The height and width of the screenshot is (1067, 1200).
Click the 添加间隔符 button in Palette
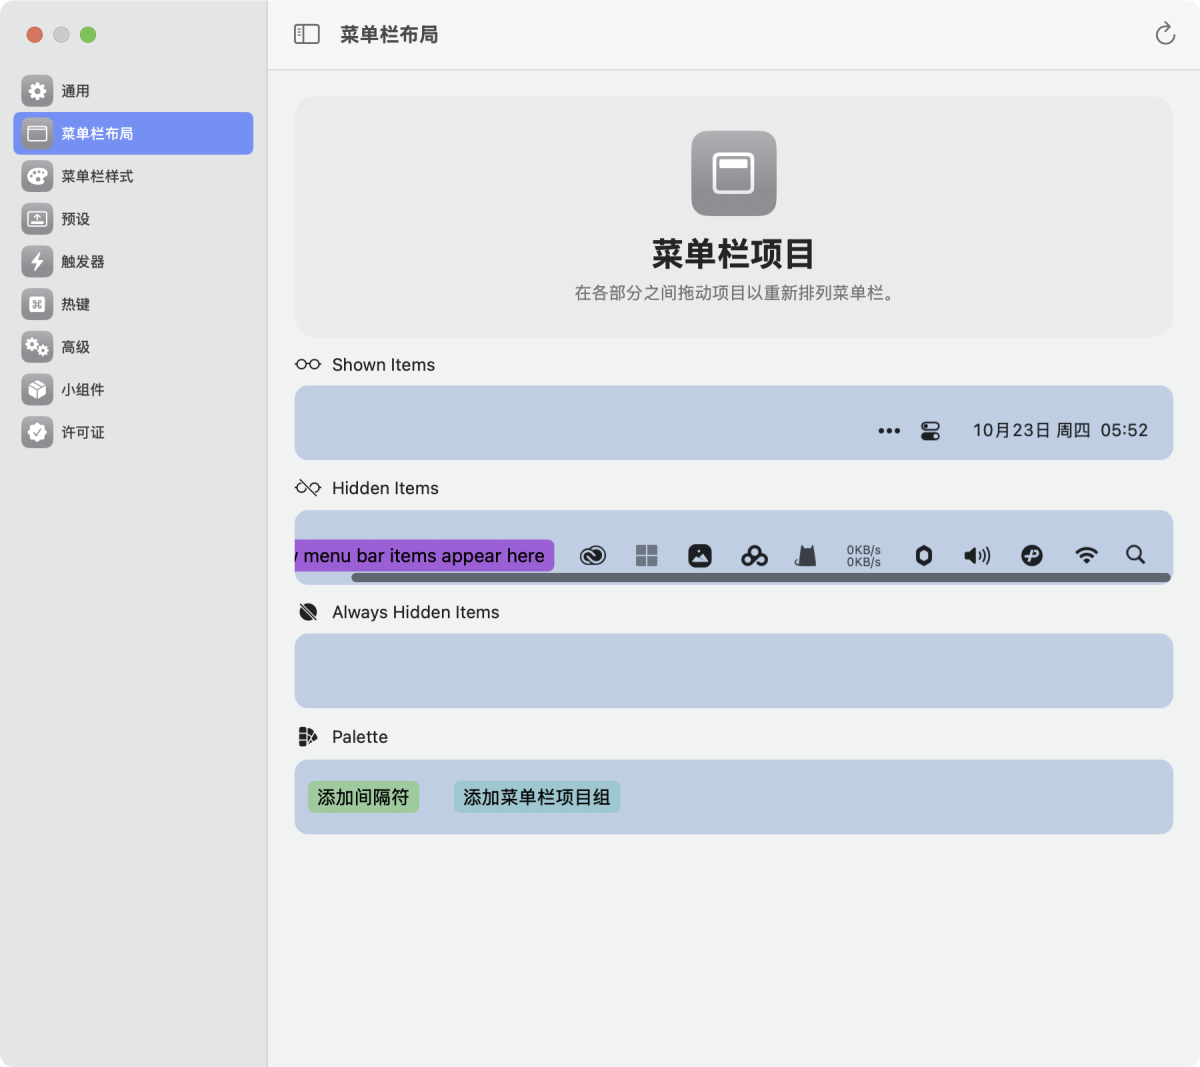[363, 797]
